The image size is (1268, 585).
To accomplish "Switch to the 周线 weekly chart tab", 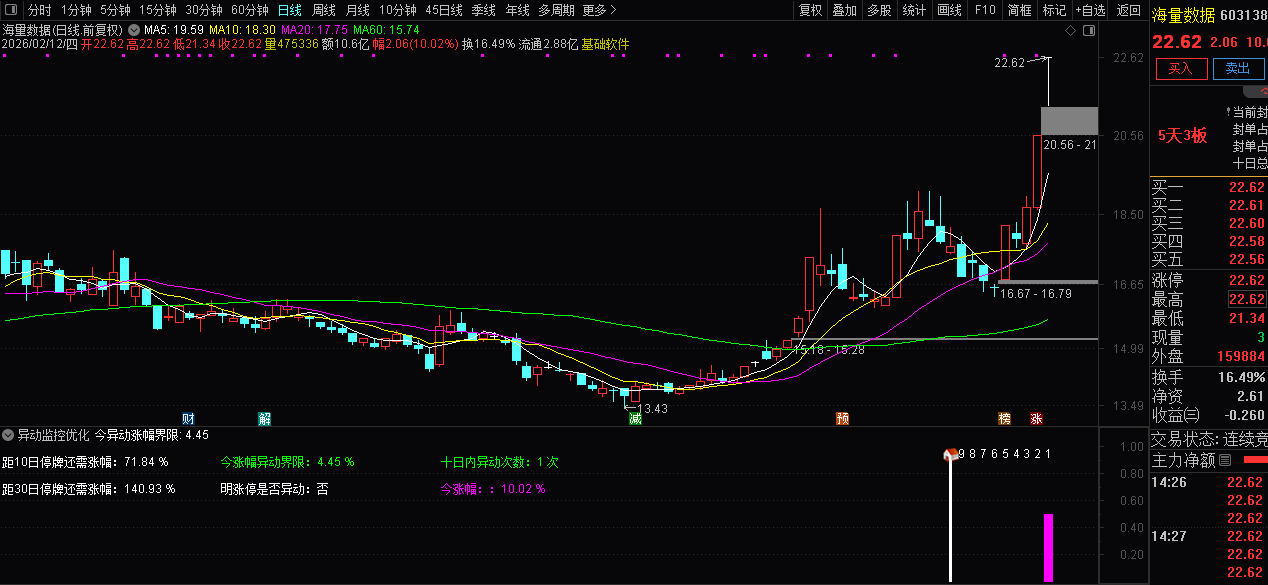I will [324, 10].
